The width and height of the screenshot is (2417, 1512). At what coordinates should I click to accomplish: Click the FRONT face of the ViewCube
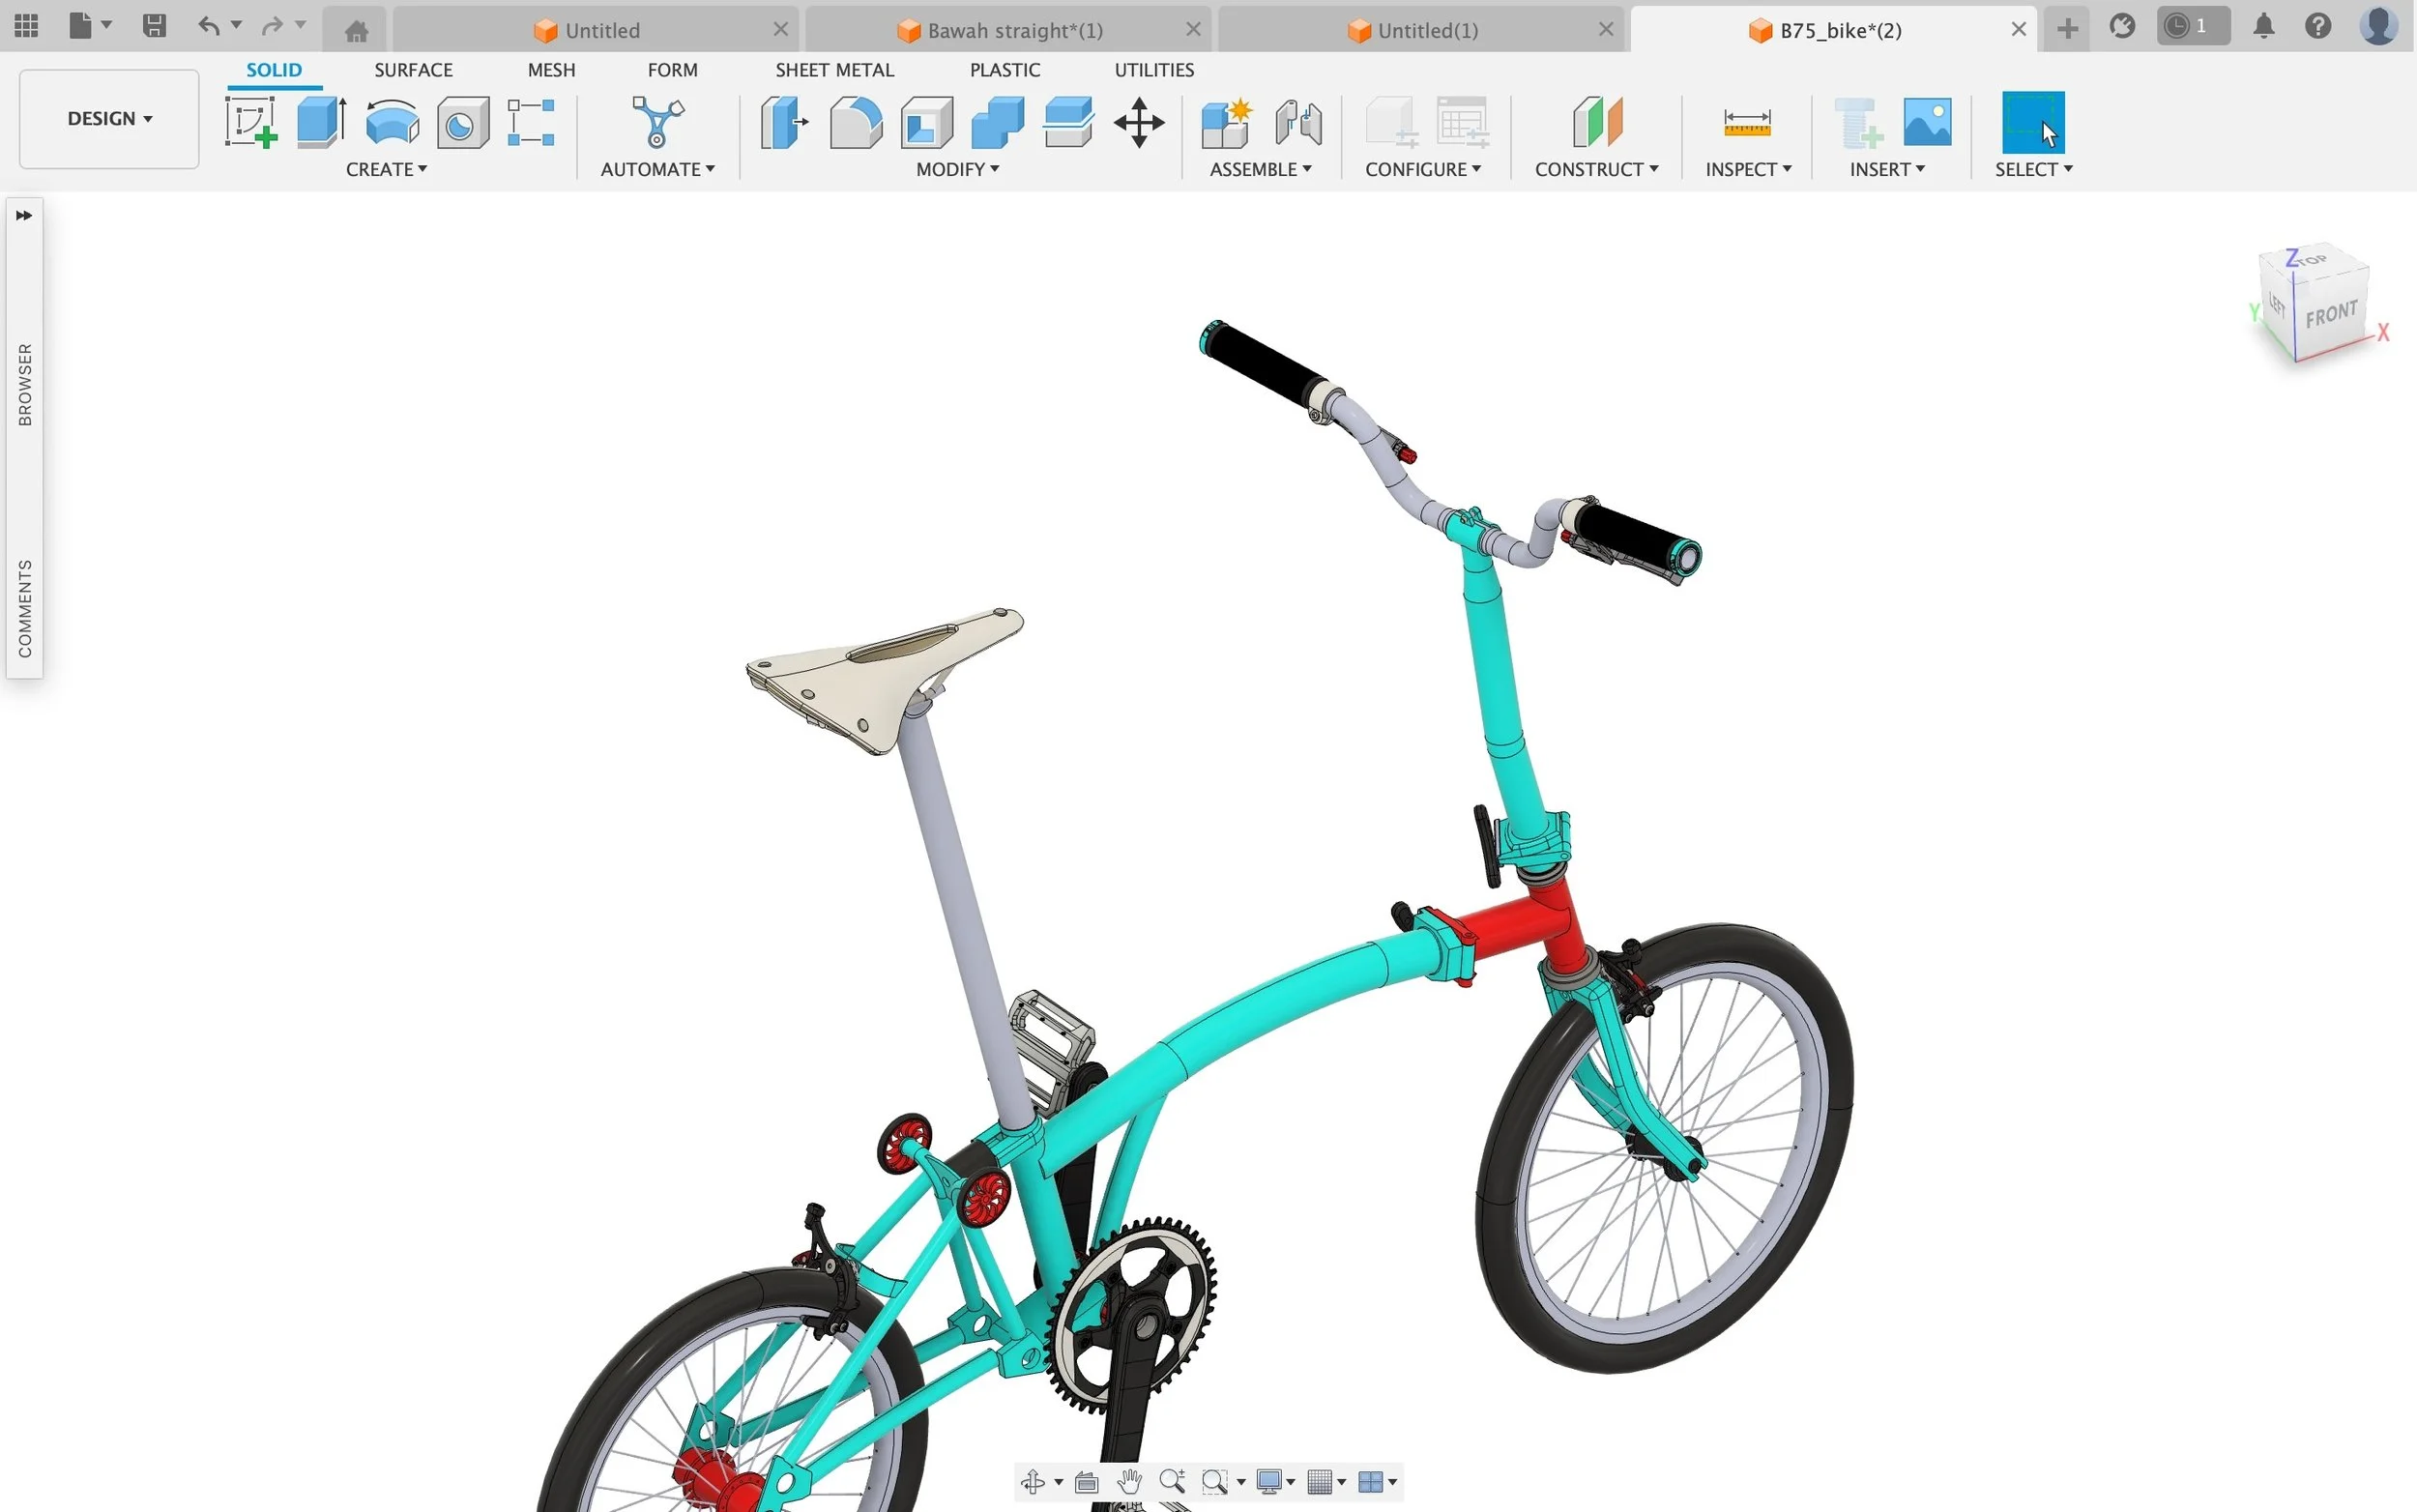(2331, 316)
